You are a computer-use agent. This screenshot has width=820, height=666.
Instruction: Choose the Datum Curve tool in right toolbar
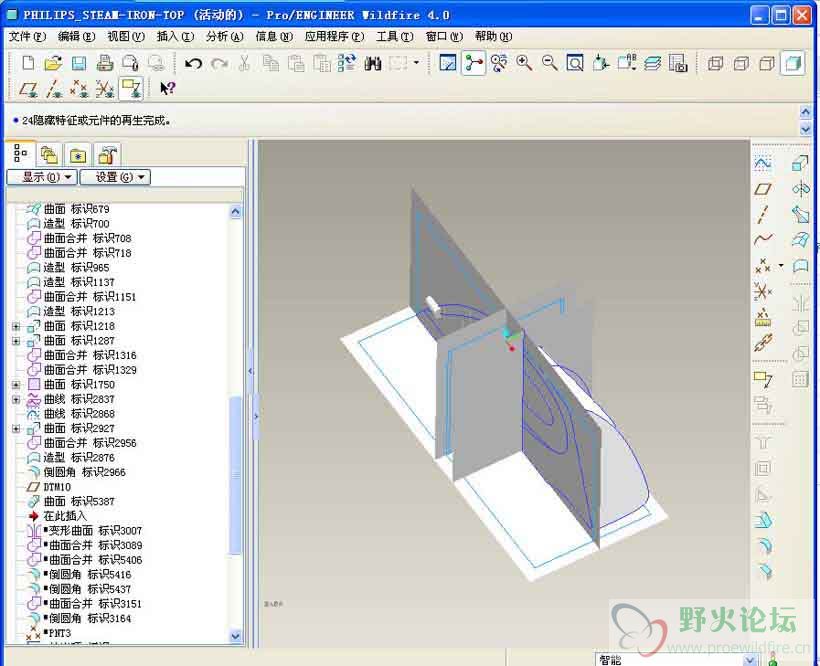763,240
